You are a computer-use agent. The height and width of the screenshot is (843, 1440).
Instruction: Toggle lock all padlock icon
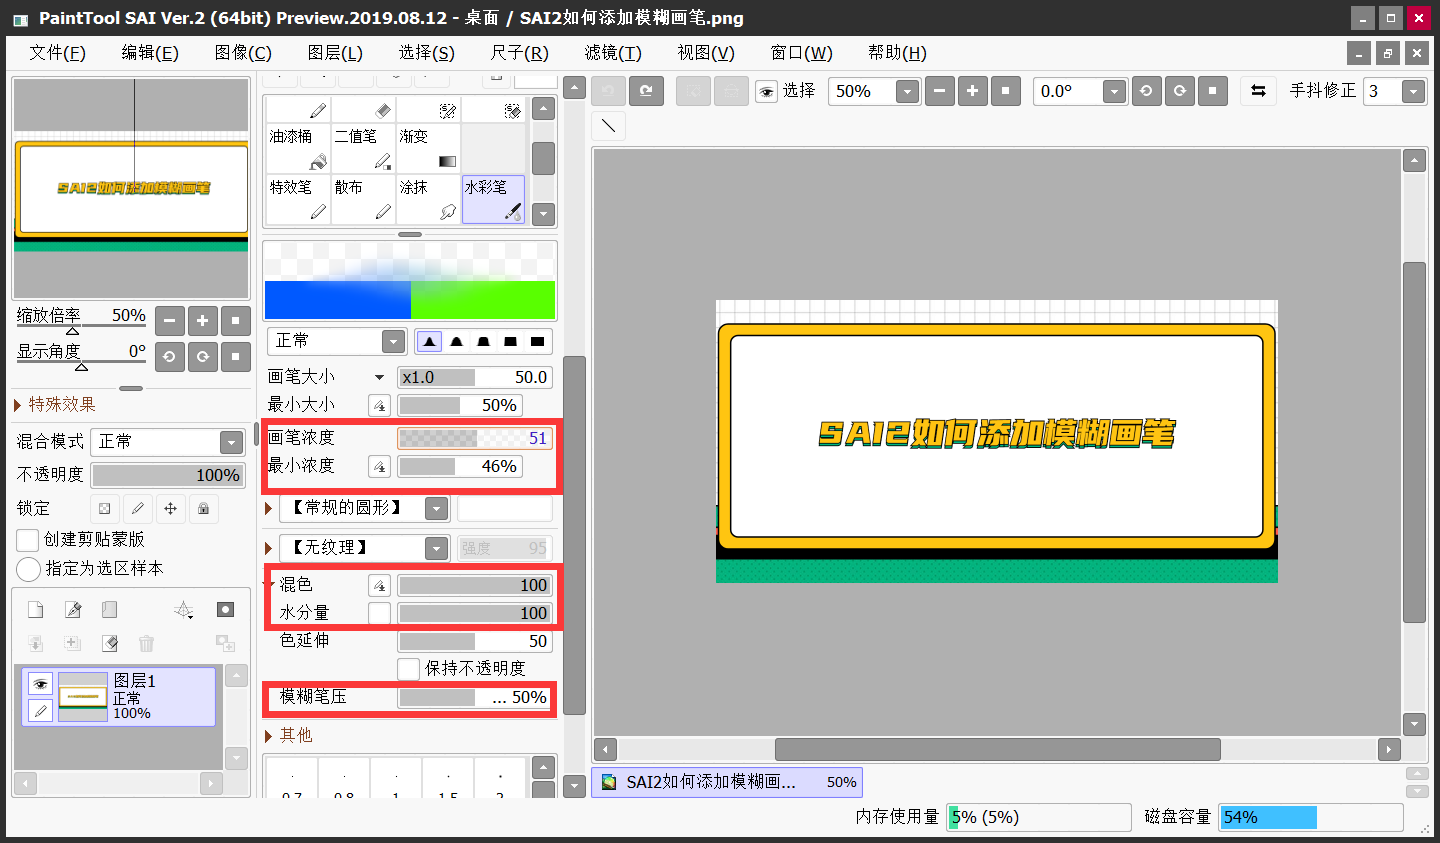(203, 509)
